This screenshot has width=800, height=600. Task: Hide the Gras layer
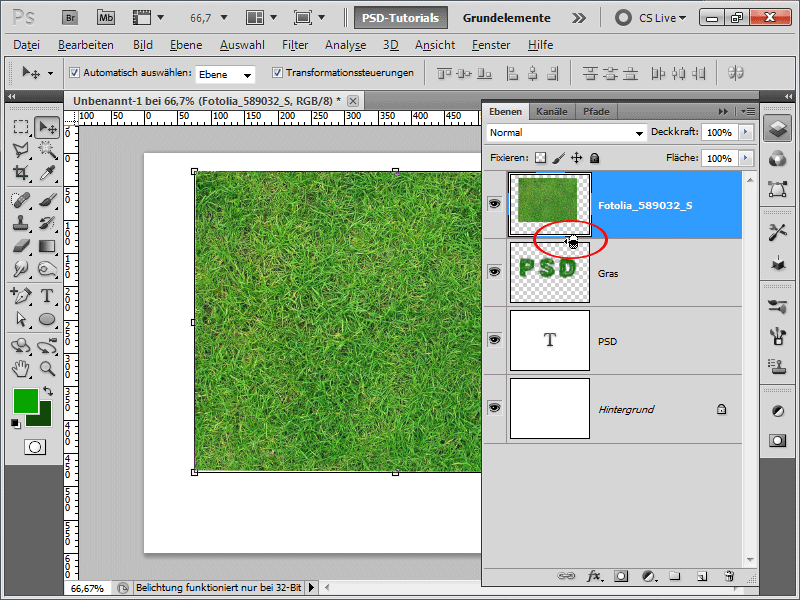[x=494, y=271]
